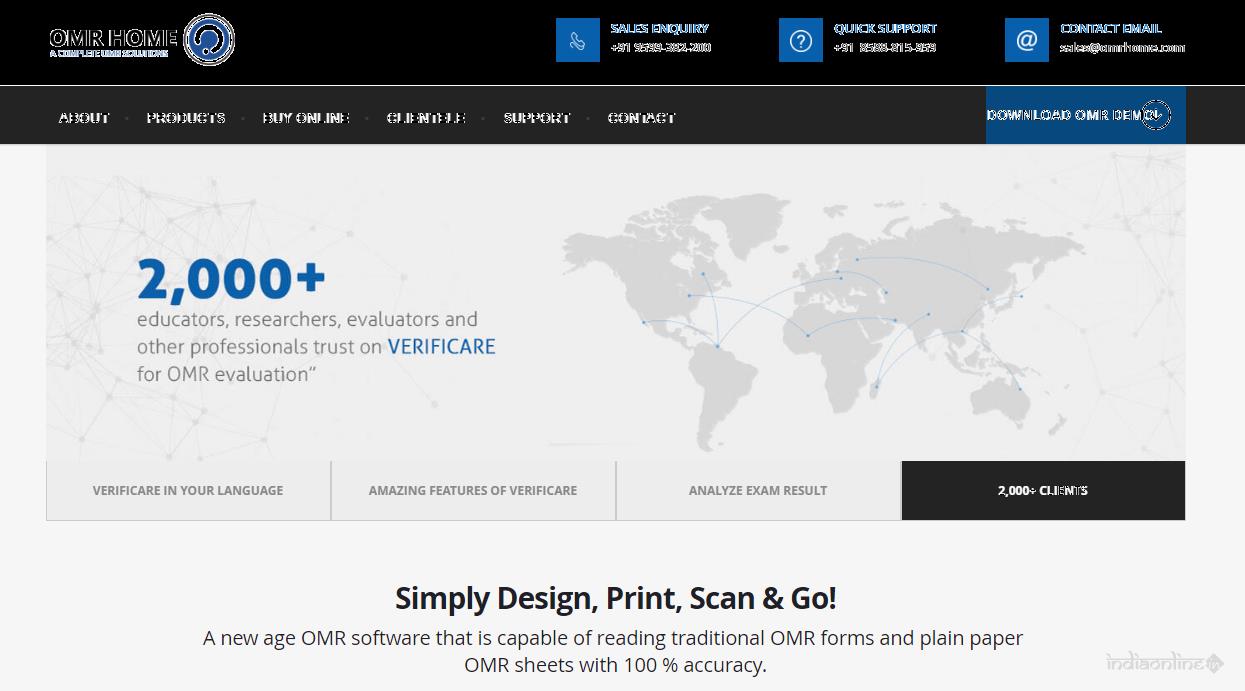Open the Clientele menu item
The image size is (1245, 691).
[426, 117]
